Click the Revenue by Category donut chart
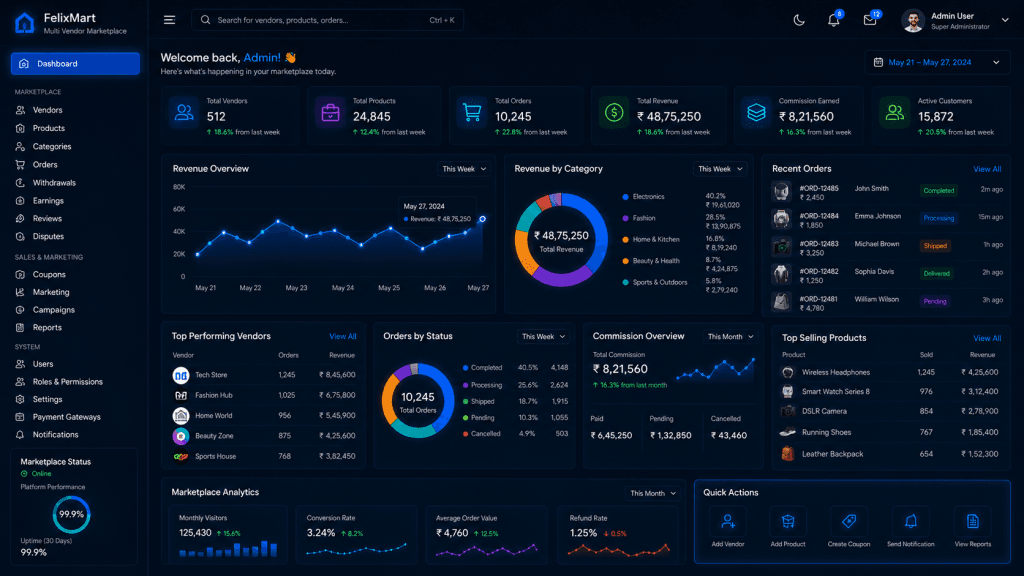 561,240
